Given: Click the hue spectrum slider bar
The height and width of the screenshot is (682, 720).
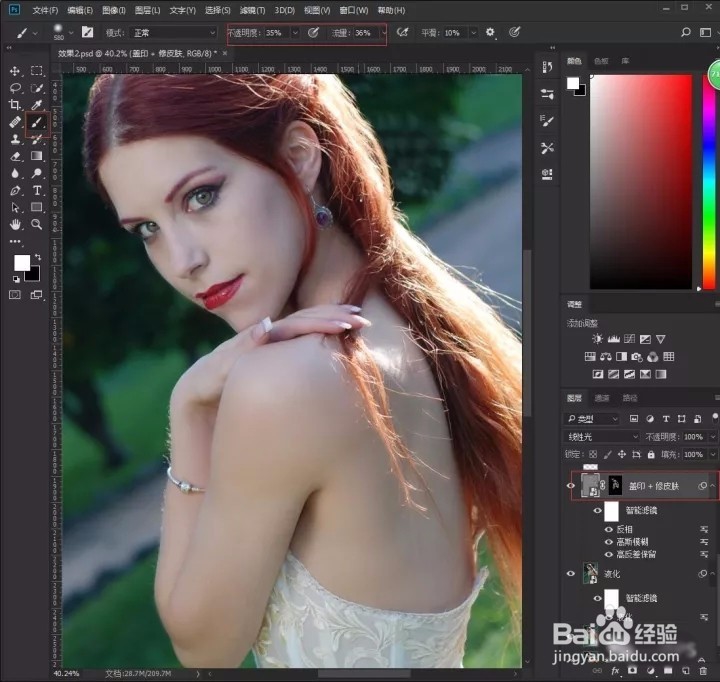Looking at the screenshot, I should click(709, 182).
